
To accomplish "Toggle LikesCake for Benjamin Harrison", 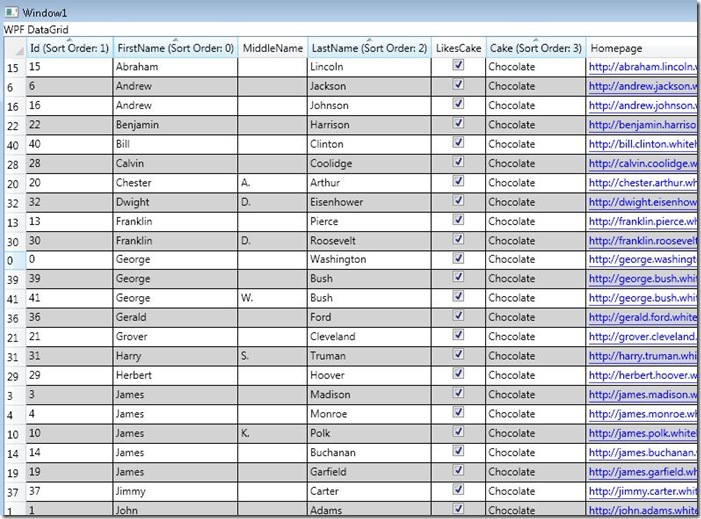I will click(x=458, y=123).
